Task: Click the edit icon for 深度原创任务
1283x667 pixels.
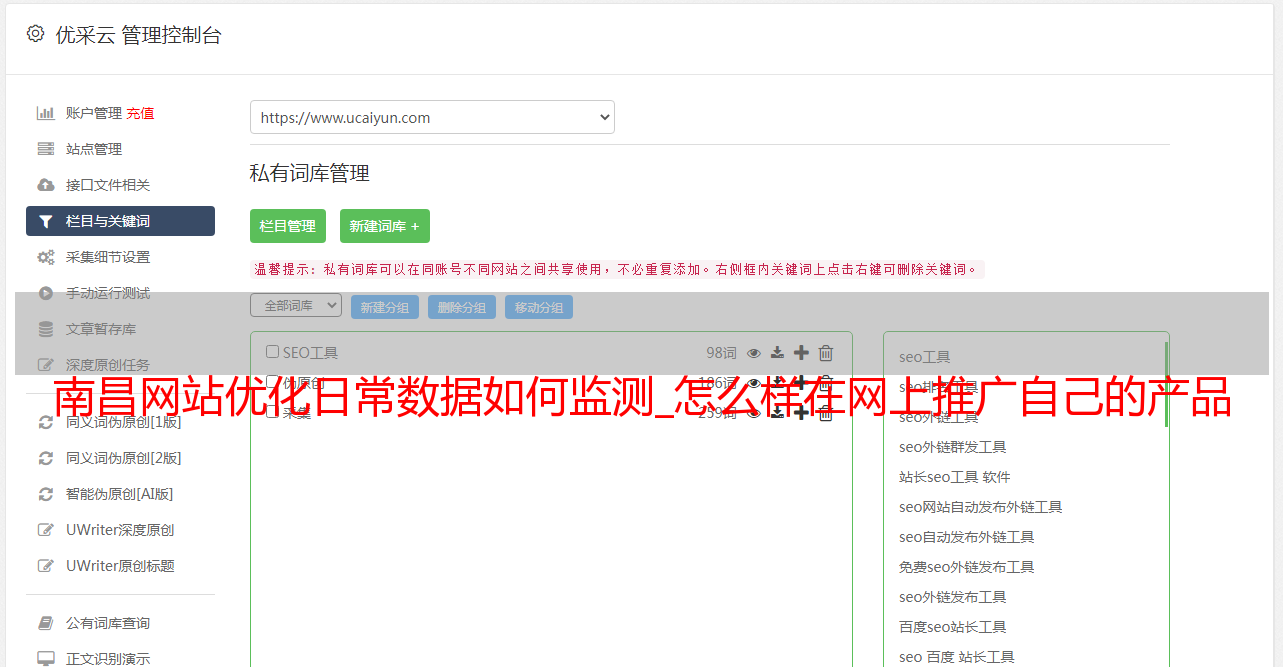Action: [x=45, y=365]
